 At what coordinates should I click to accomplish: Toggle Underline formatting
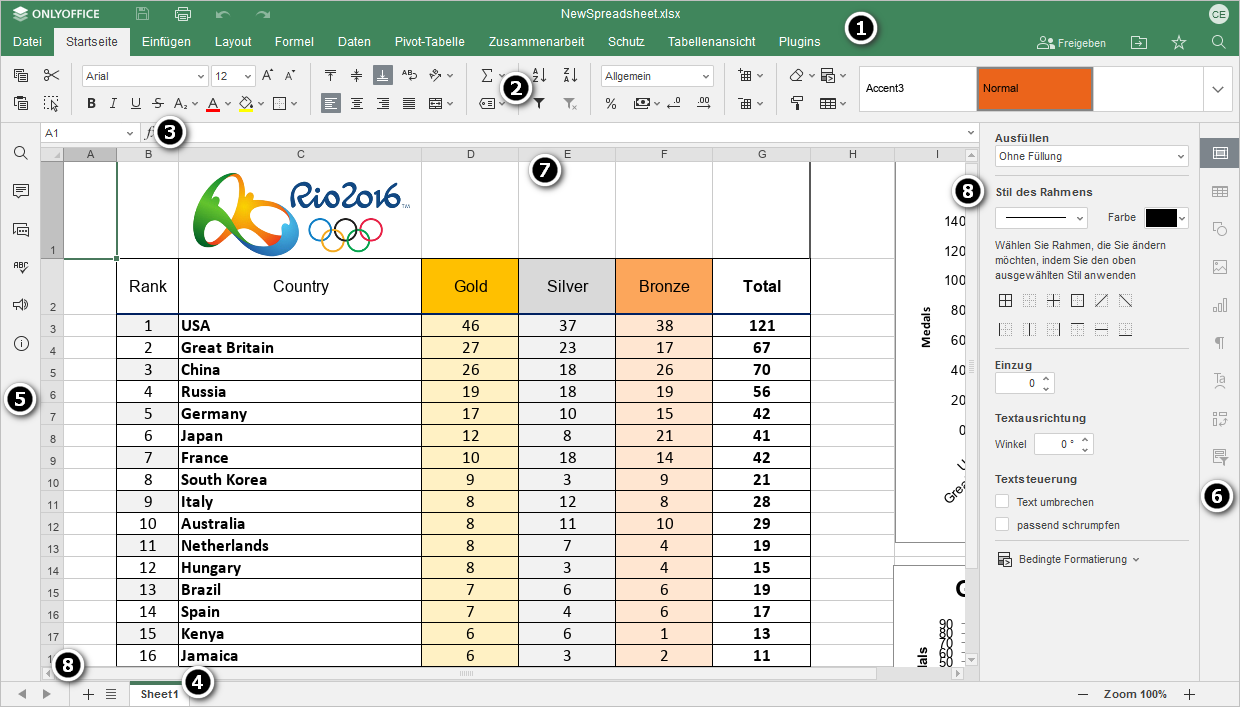point(135,103)
